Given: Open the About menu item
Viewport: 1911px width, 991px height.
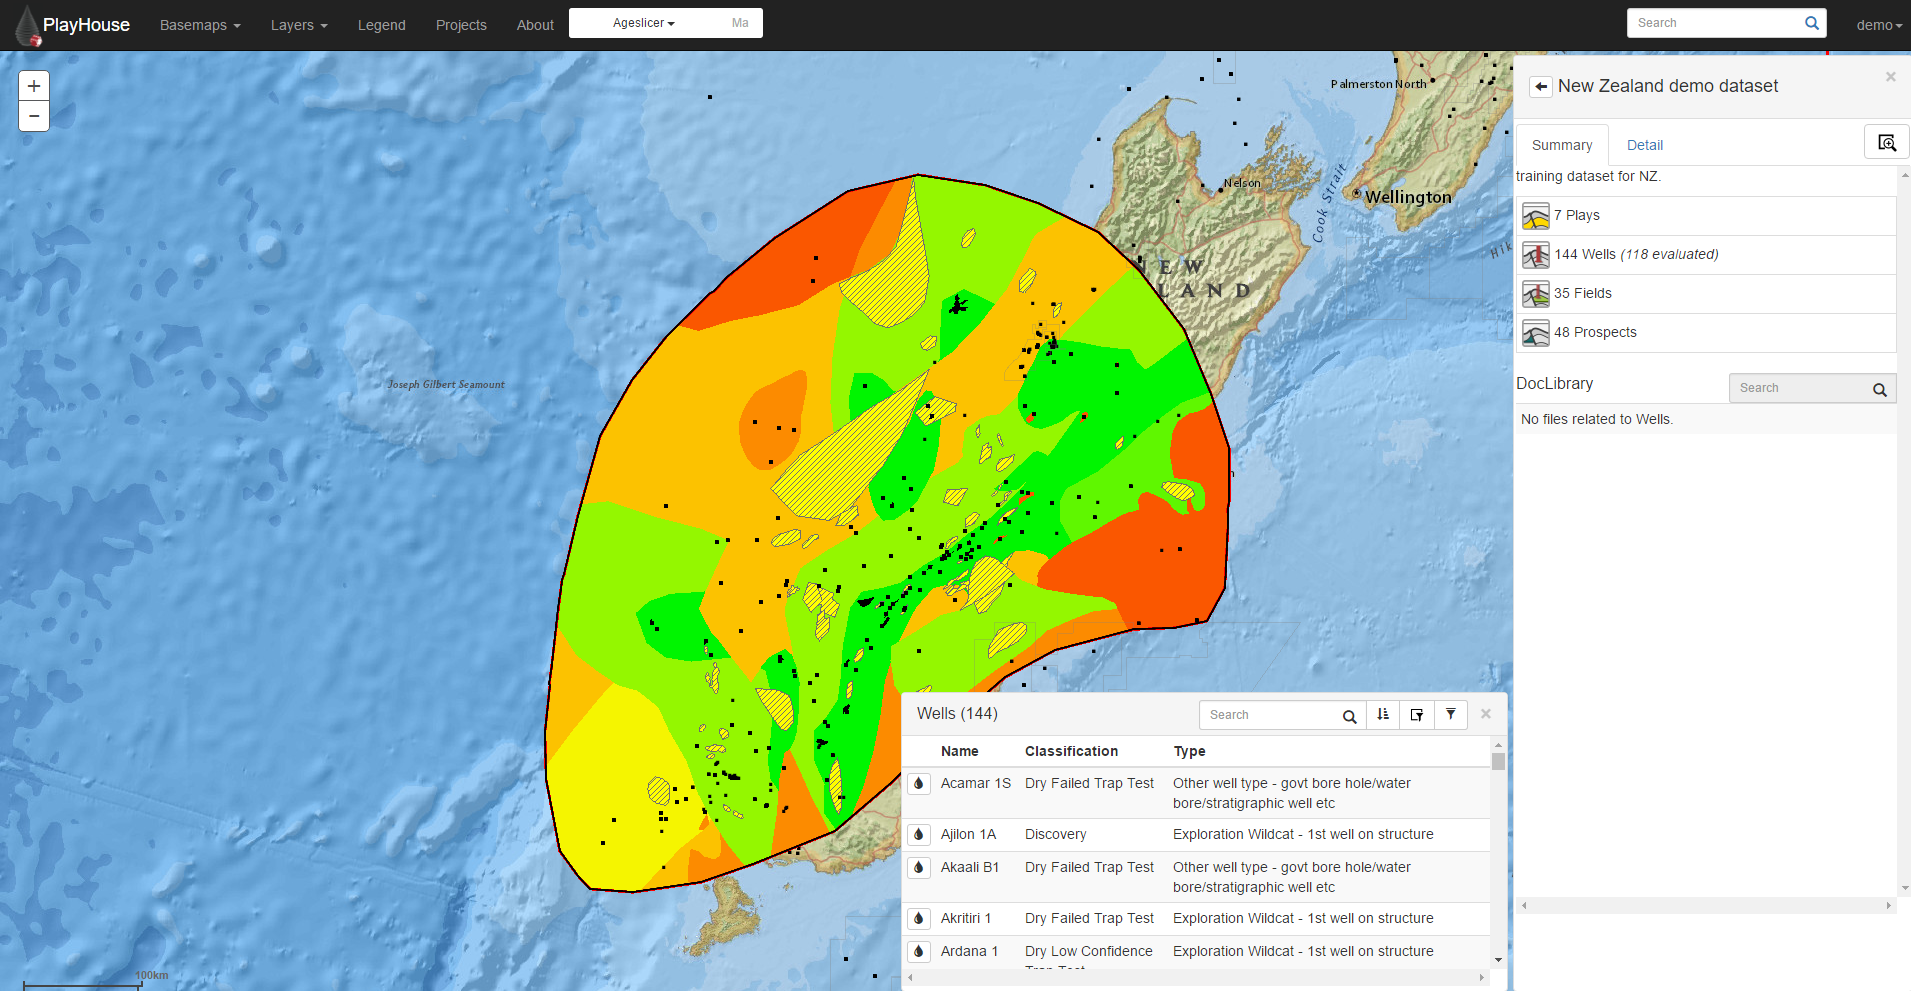Looking at the screenshot, I should (535, 25).
